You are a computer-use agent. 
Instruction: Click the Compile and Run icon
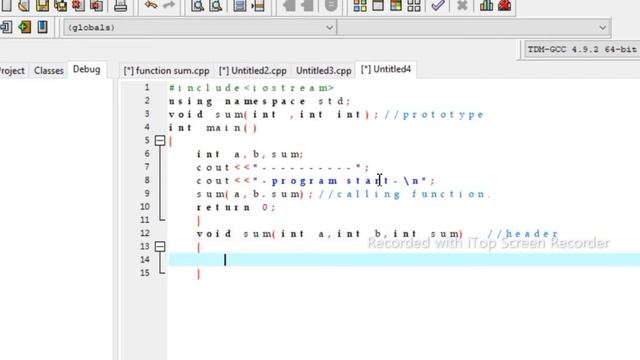[396, 5]
